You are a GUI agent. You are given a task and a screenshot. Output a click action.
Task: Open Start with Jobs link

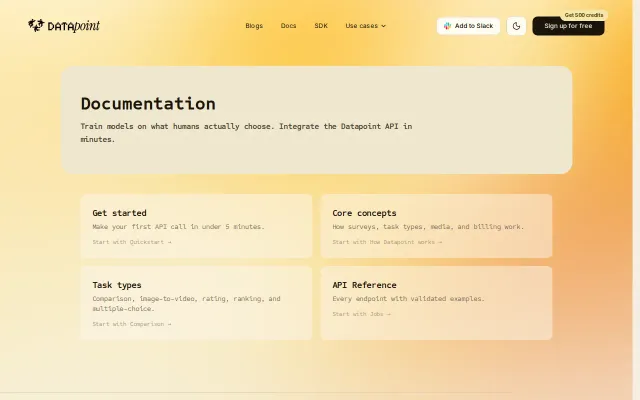coord(361,314)
